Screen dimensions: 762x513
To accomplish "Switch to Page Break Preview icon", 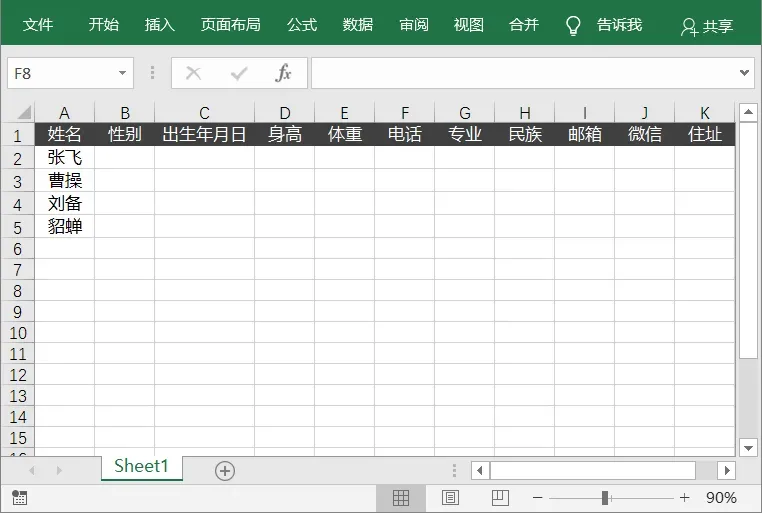I will click(x=500, y=498).
